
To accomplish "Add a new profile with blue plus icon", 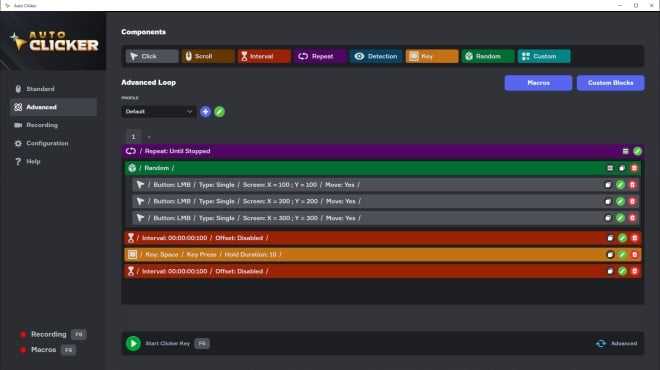I will tap(205, 112).
